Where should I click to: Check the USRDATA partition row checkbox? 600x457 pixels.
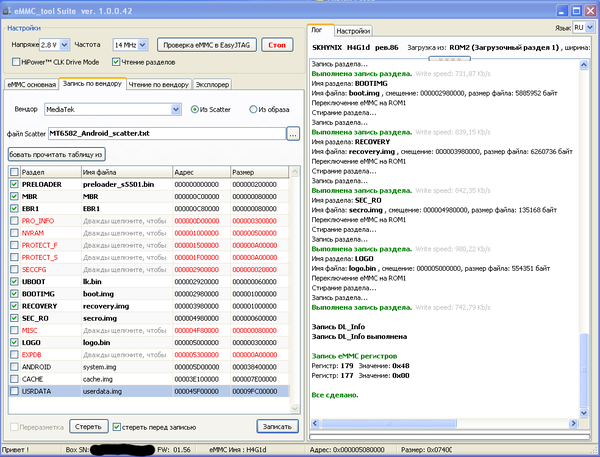coord(13,391)
